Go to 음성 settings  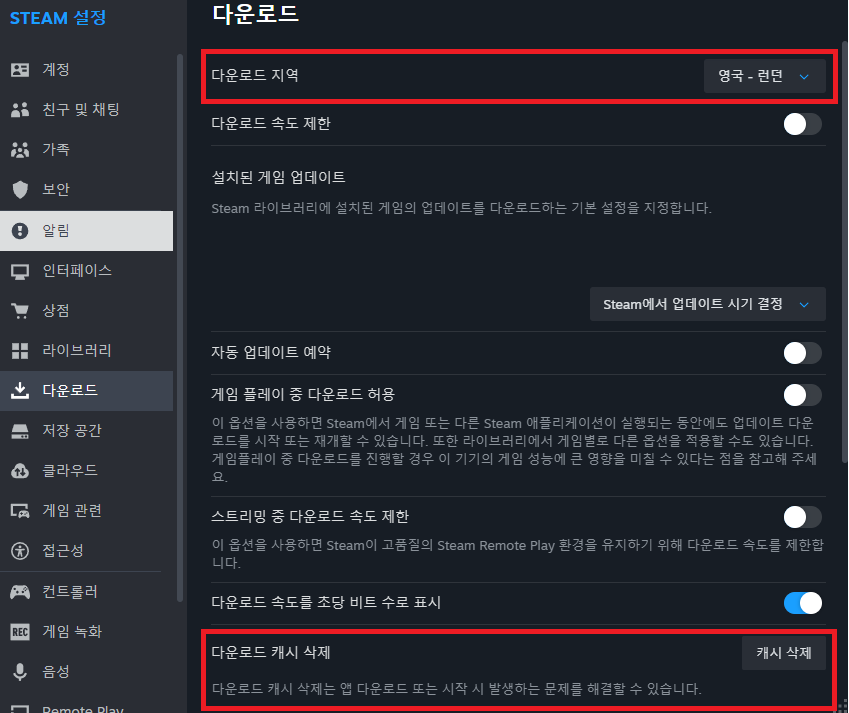pos(87,672)
